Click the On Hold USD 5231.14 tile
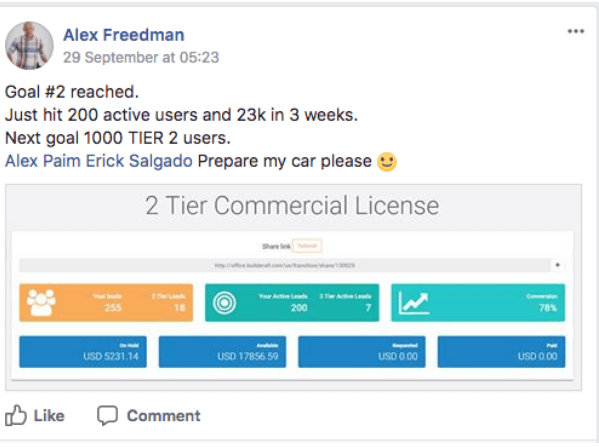Viewport: 599px width, 447px height. (x=83, y=352)
